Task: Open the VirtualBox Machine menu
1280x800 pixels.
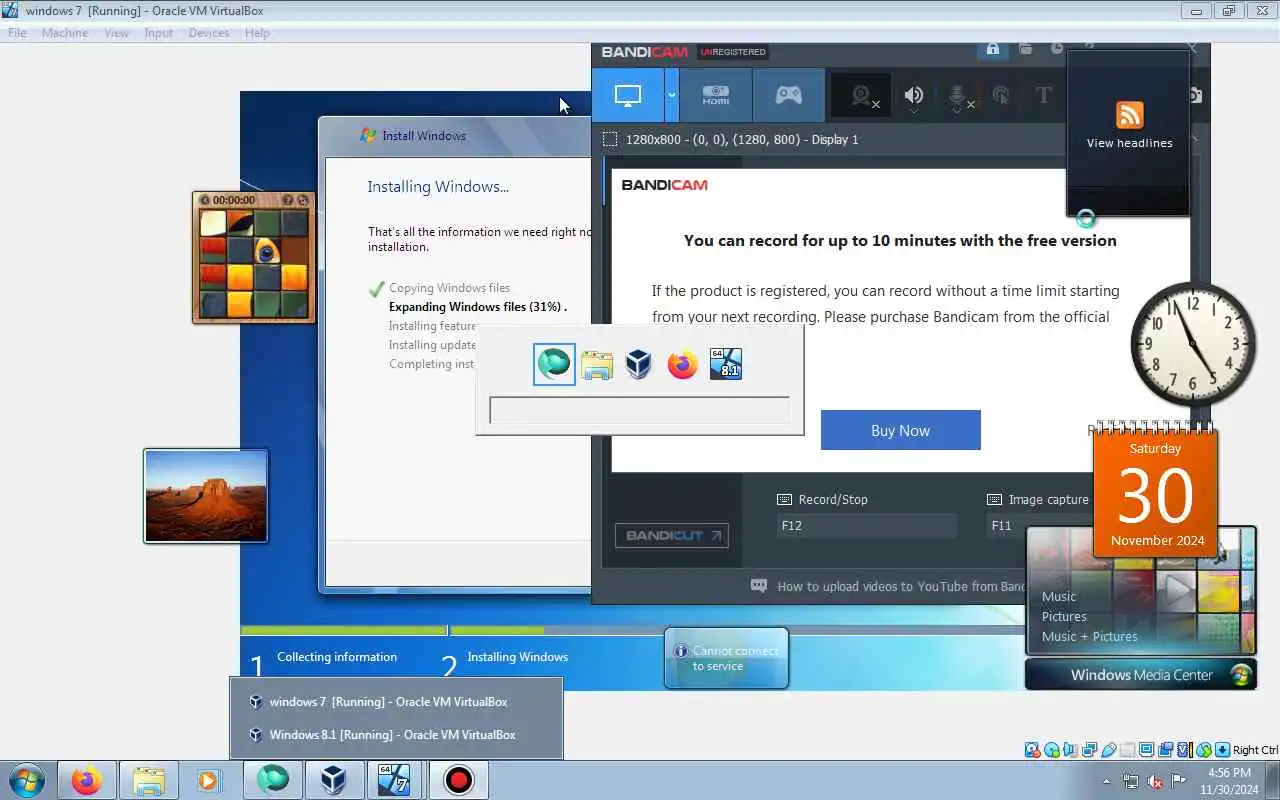Action: pyautogui.click(x=65, y=33)
